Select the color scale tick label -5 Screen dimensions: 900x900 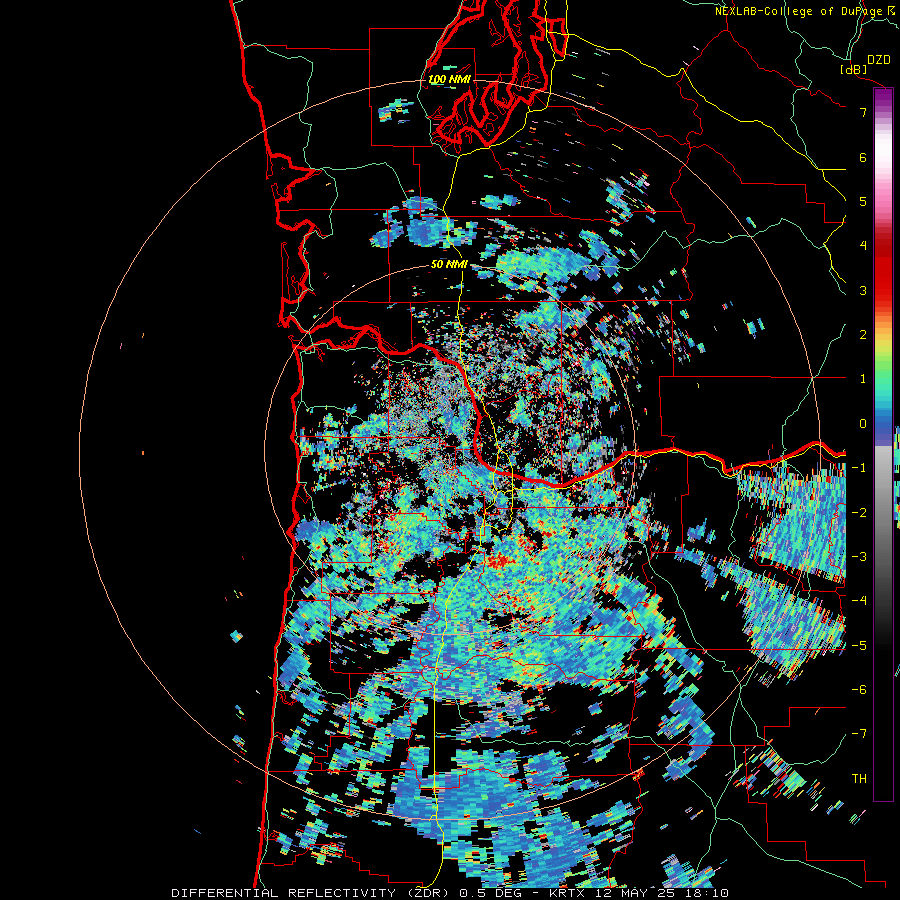[859, 645]
